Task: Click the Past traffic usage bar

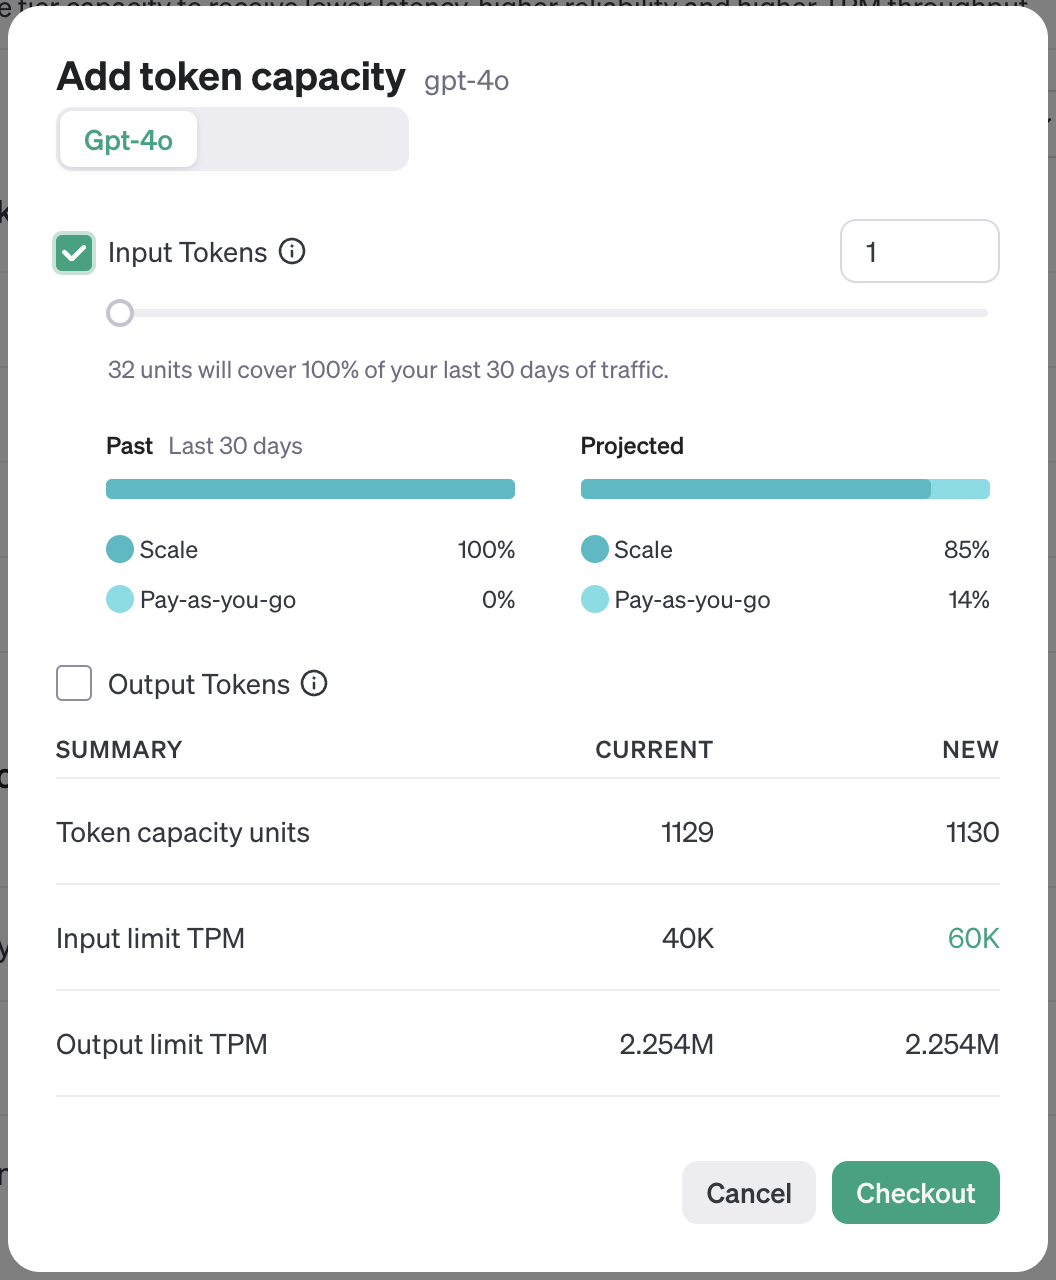Action: click(310, 489)
